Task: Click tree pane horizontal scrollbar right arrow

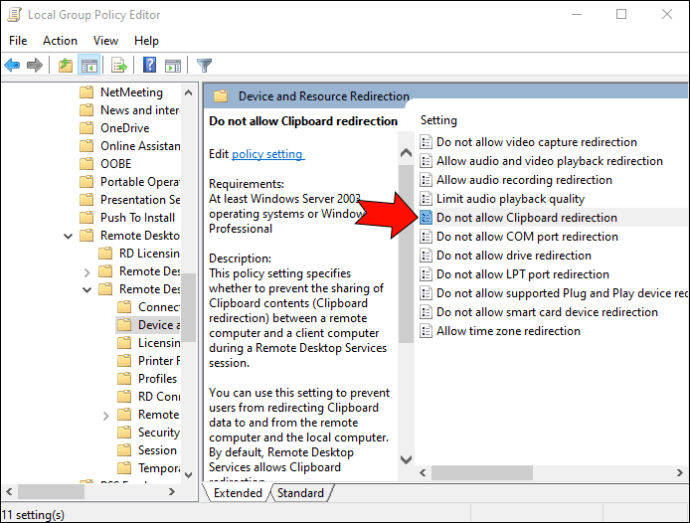Action: click(x=172, y=491)
